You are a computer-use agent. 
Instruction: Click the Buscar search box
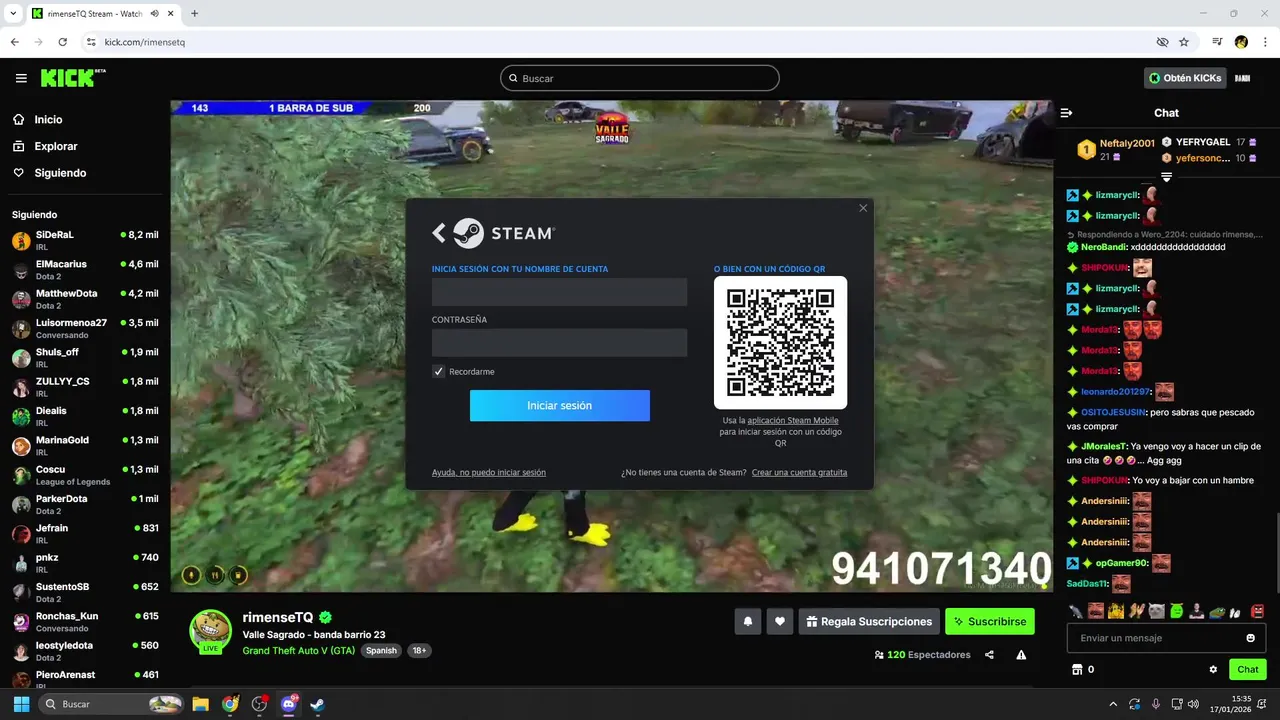click(x=639, y=78)
